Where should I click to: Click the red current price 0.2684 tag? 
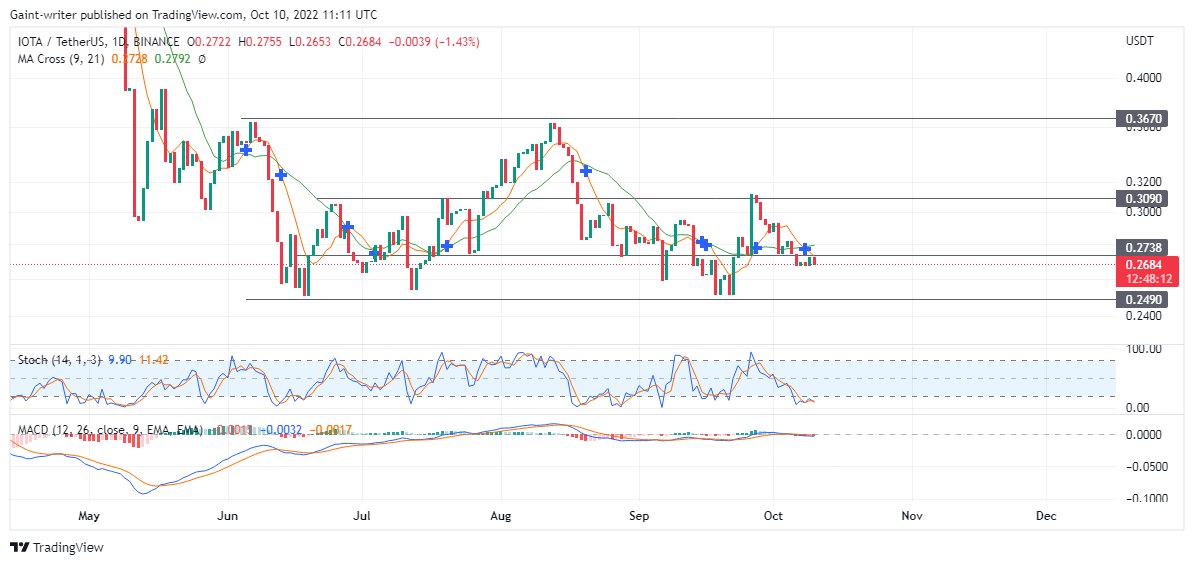click(x=1147, y=272)
